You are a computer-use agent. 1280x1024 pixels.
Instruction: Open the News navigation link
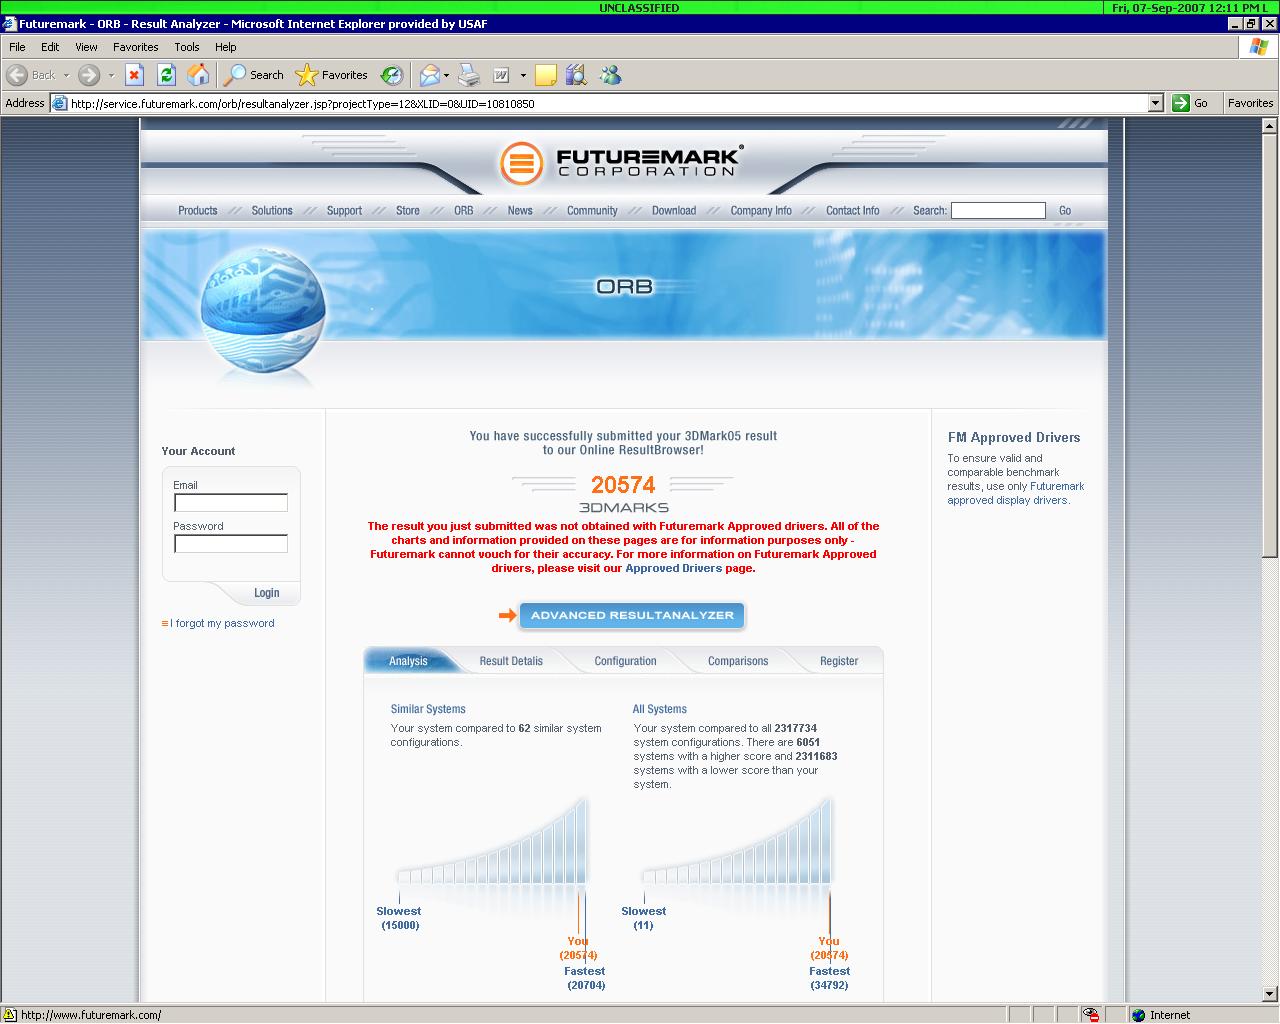click(x=520, y=211)
